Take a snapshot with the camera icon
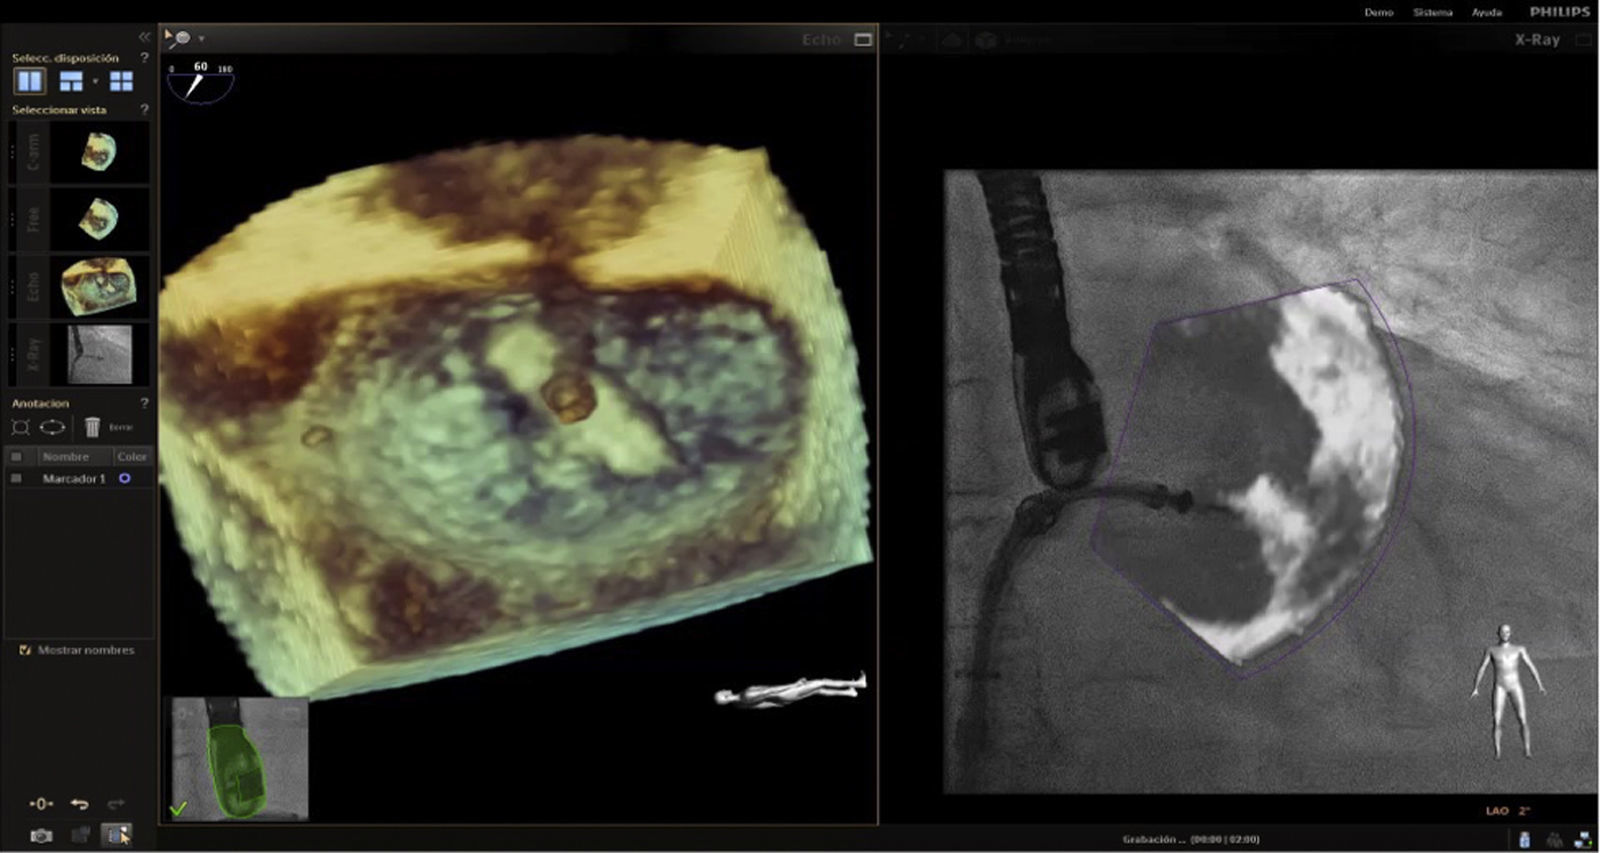The height and width of the screenshot is (853, 1600). point(41,835)
